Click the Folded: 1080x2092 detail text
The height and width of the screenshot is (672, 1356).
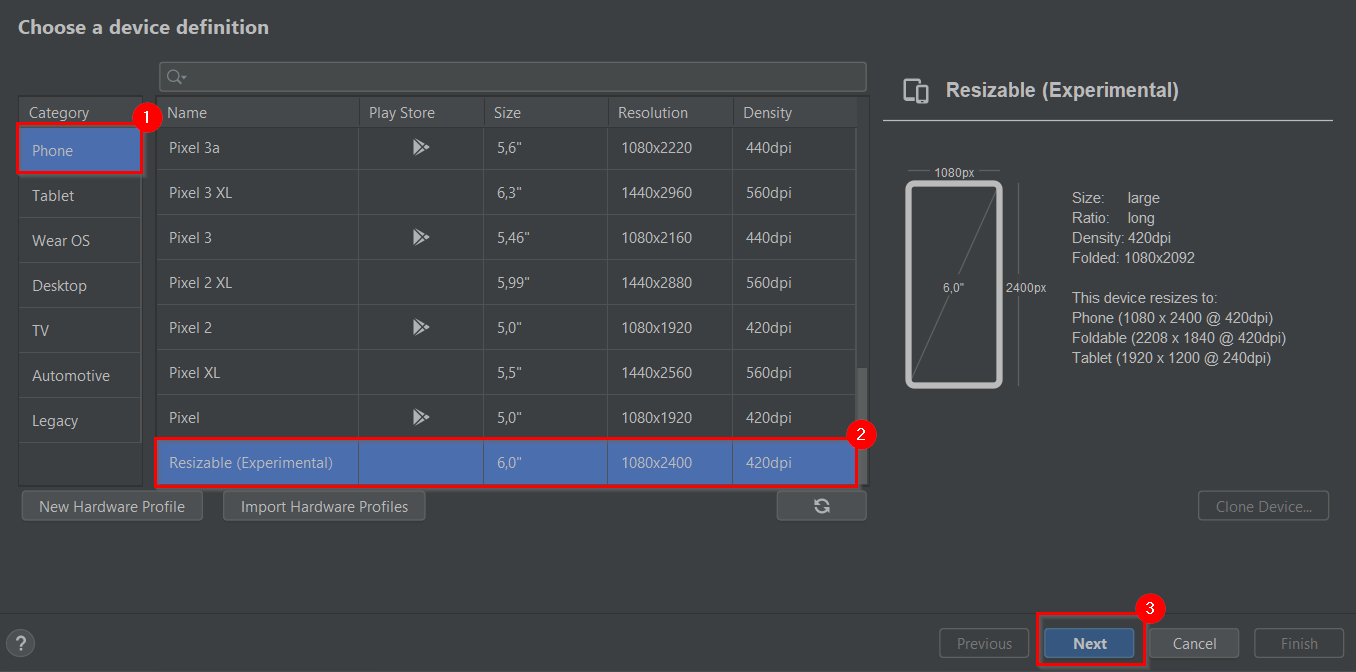pos(1133,258)
